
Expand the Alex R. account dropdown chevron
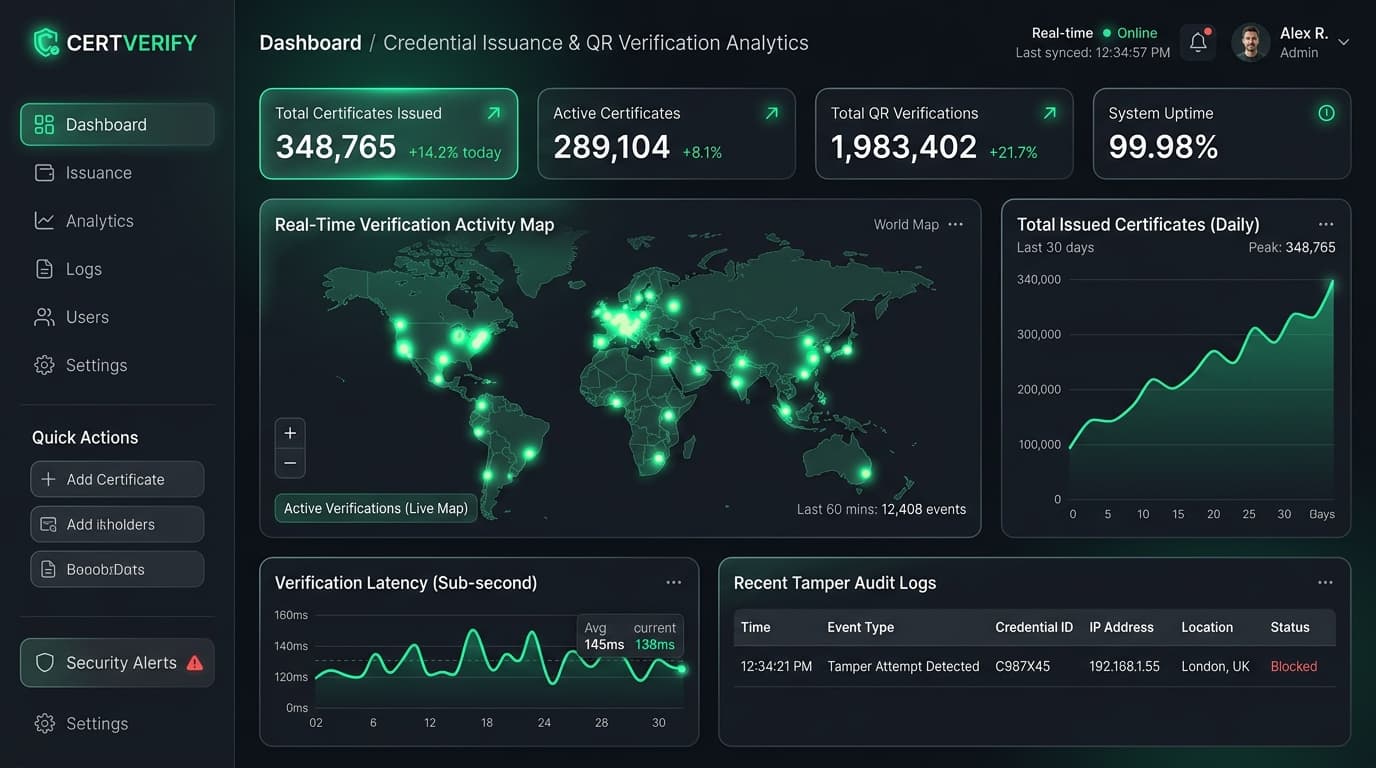1343,42
